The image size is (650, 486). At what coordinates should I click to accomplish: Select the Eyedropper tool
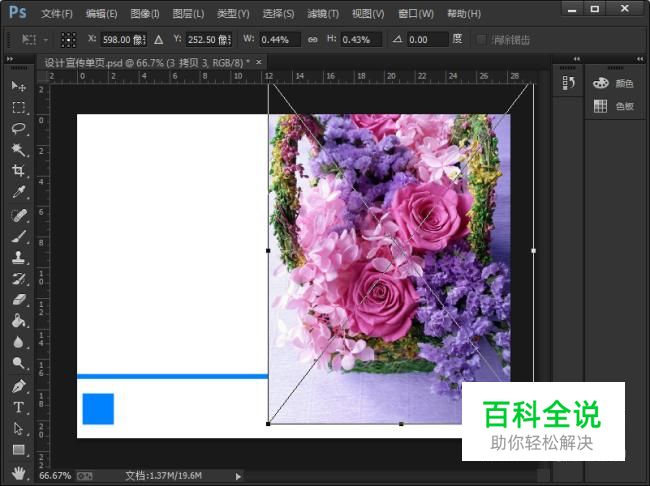coord(18,192)
